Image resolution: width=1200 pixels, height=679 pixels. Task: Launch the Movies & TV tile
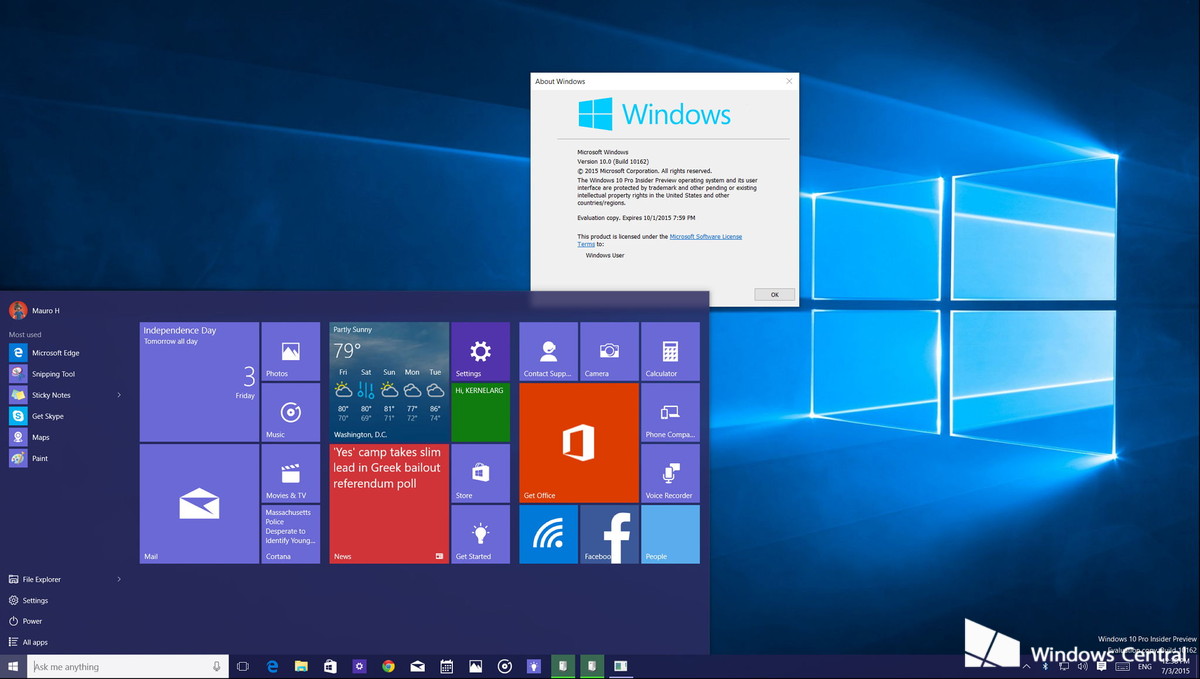click(291, 473)
